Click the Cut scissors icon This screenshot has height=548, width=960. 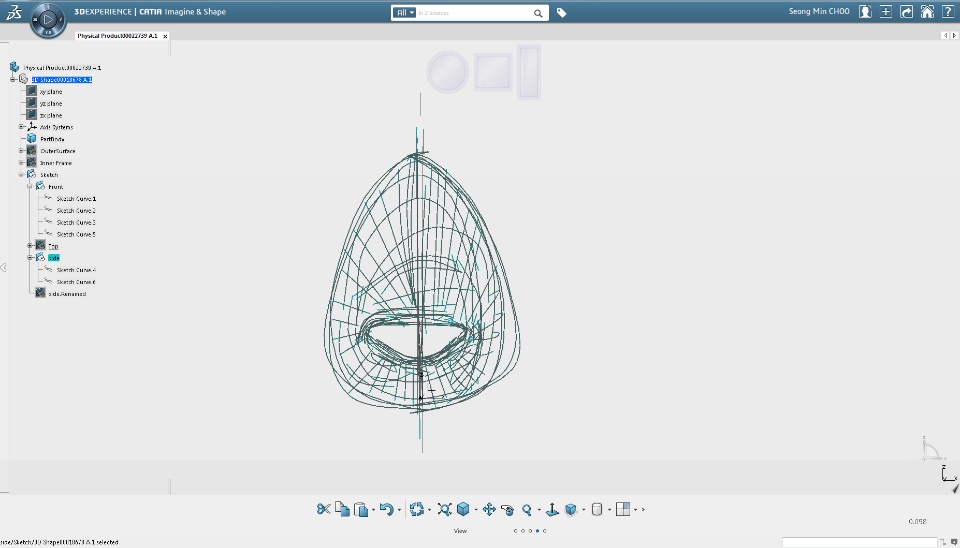pos(323,509)
